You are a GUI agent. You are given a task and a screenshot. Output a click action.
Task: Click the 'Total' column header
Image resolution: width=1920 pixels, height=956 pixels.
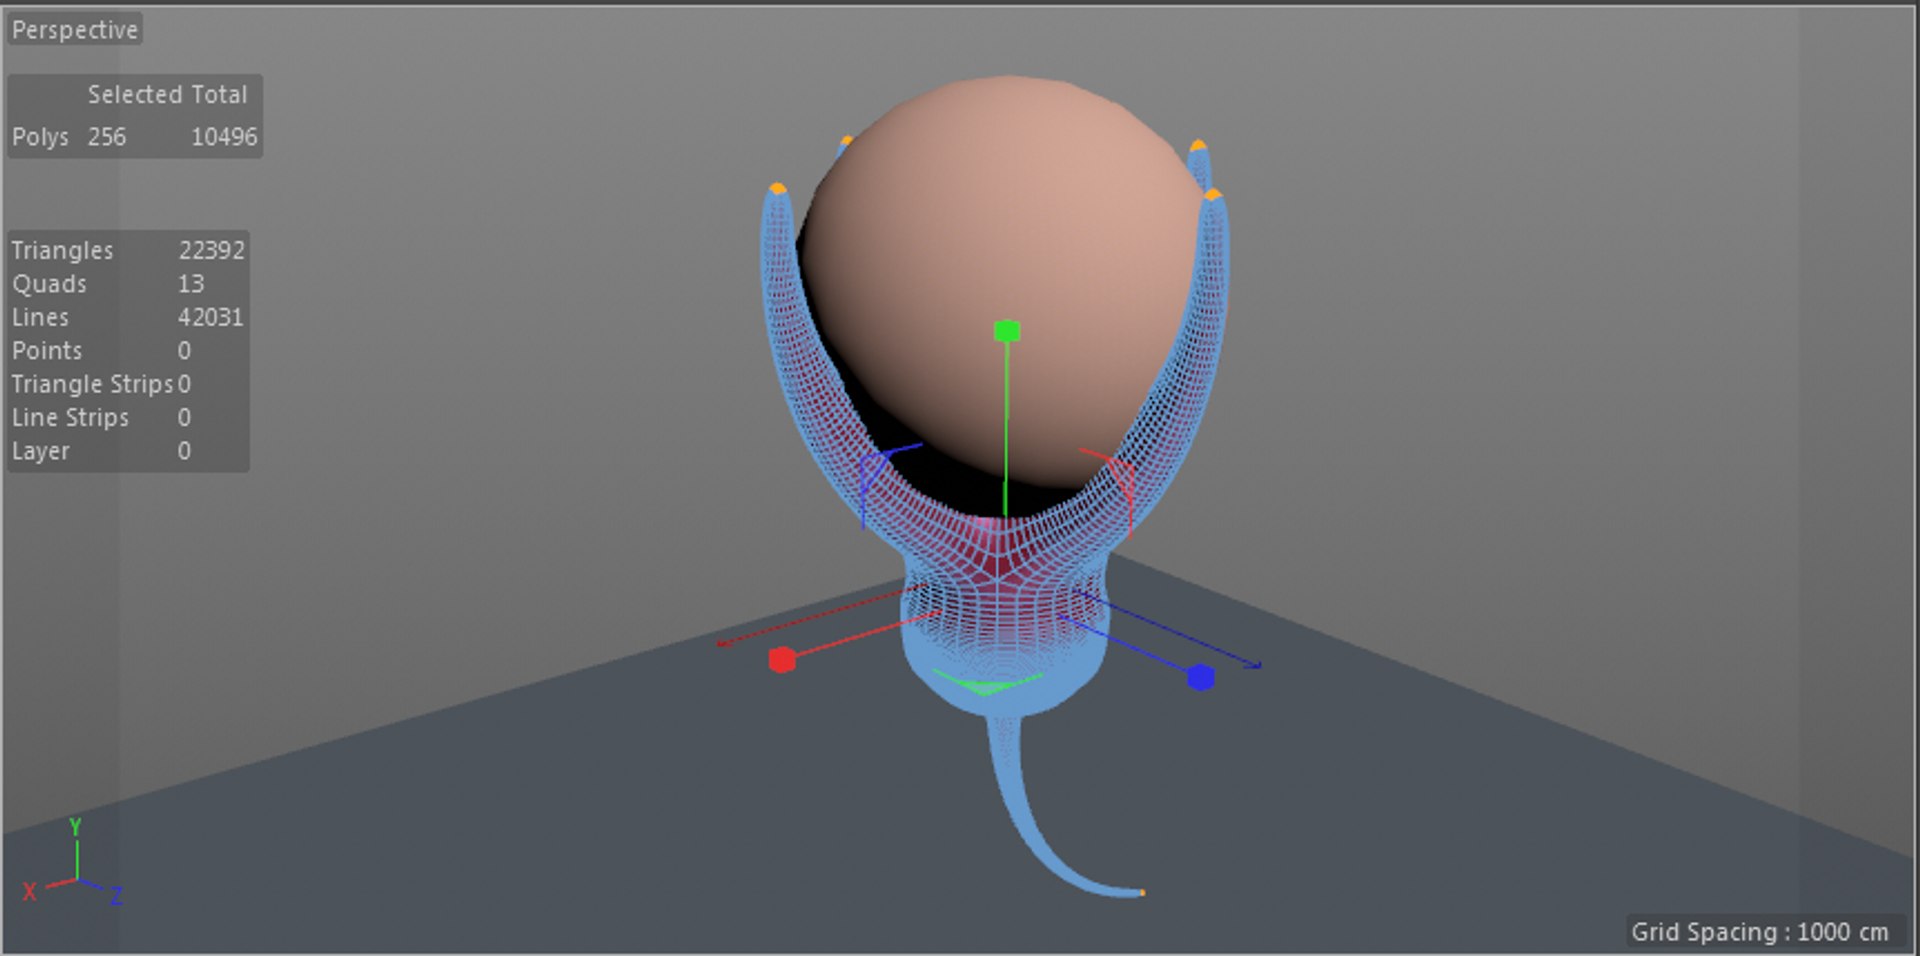[219, 95]
